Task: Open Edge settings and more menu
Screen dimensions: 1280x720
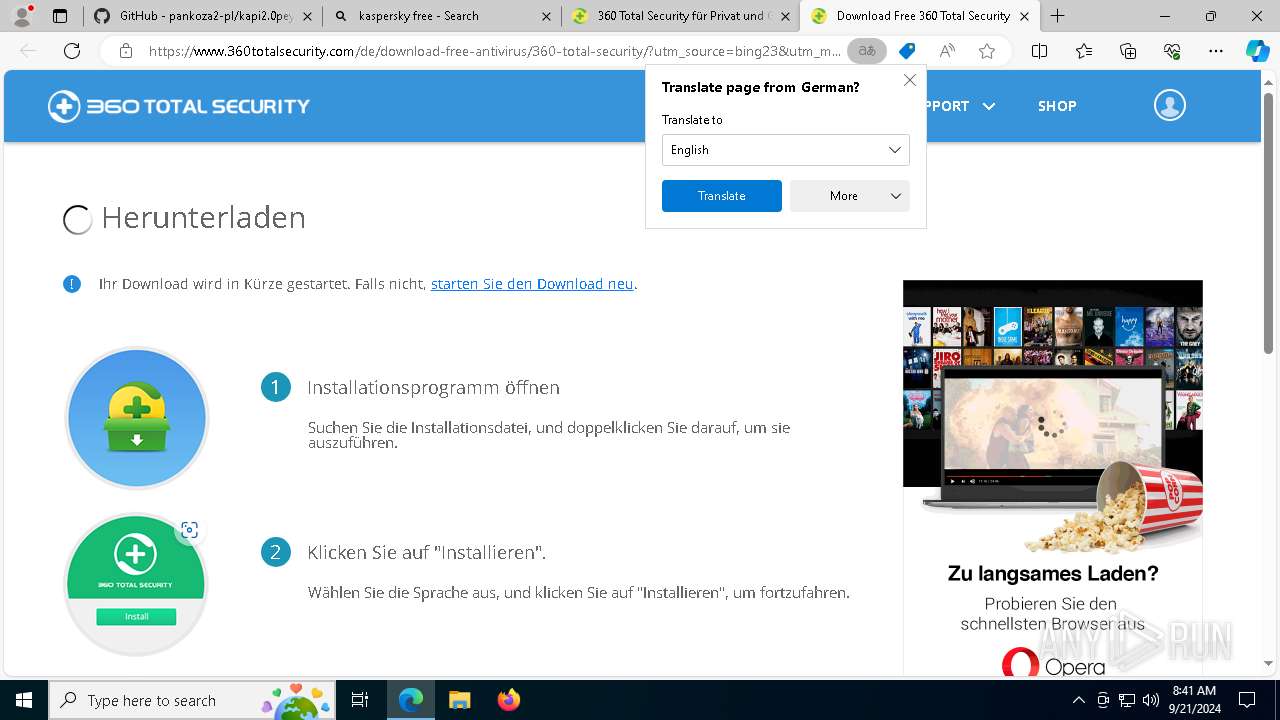Action: pyautogui.click(x=1216, y=51)
